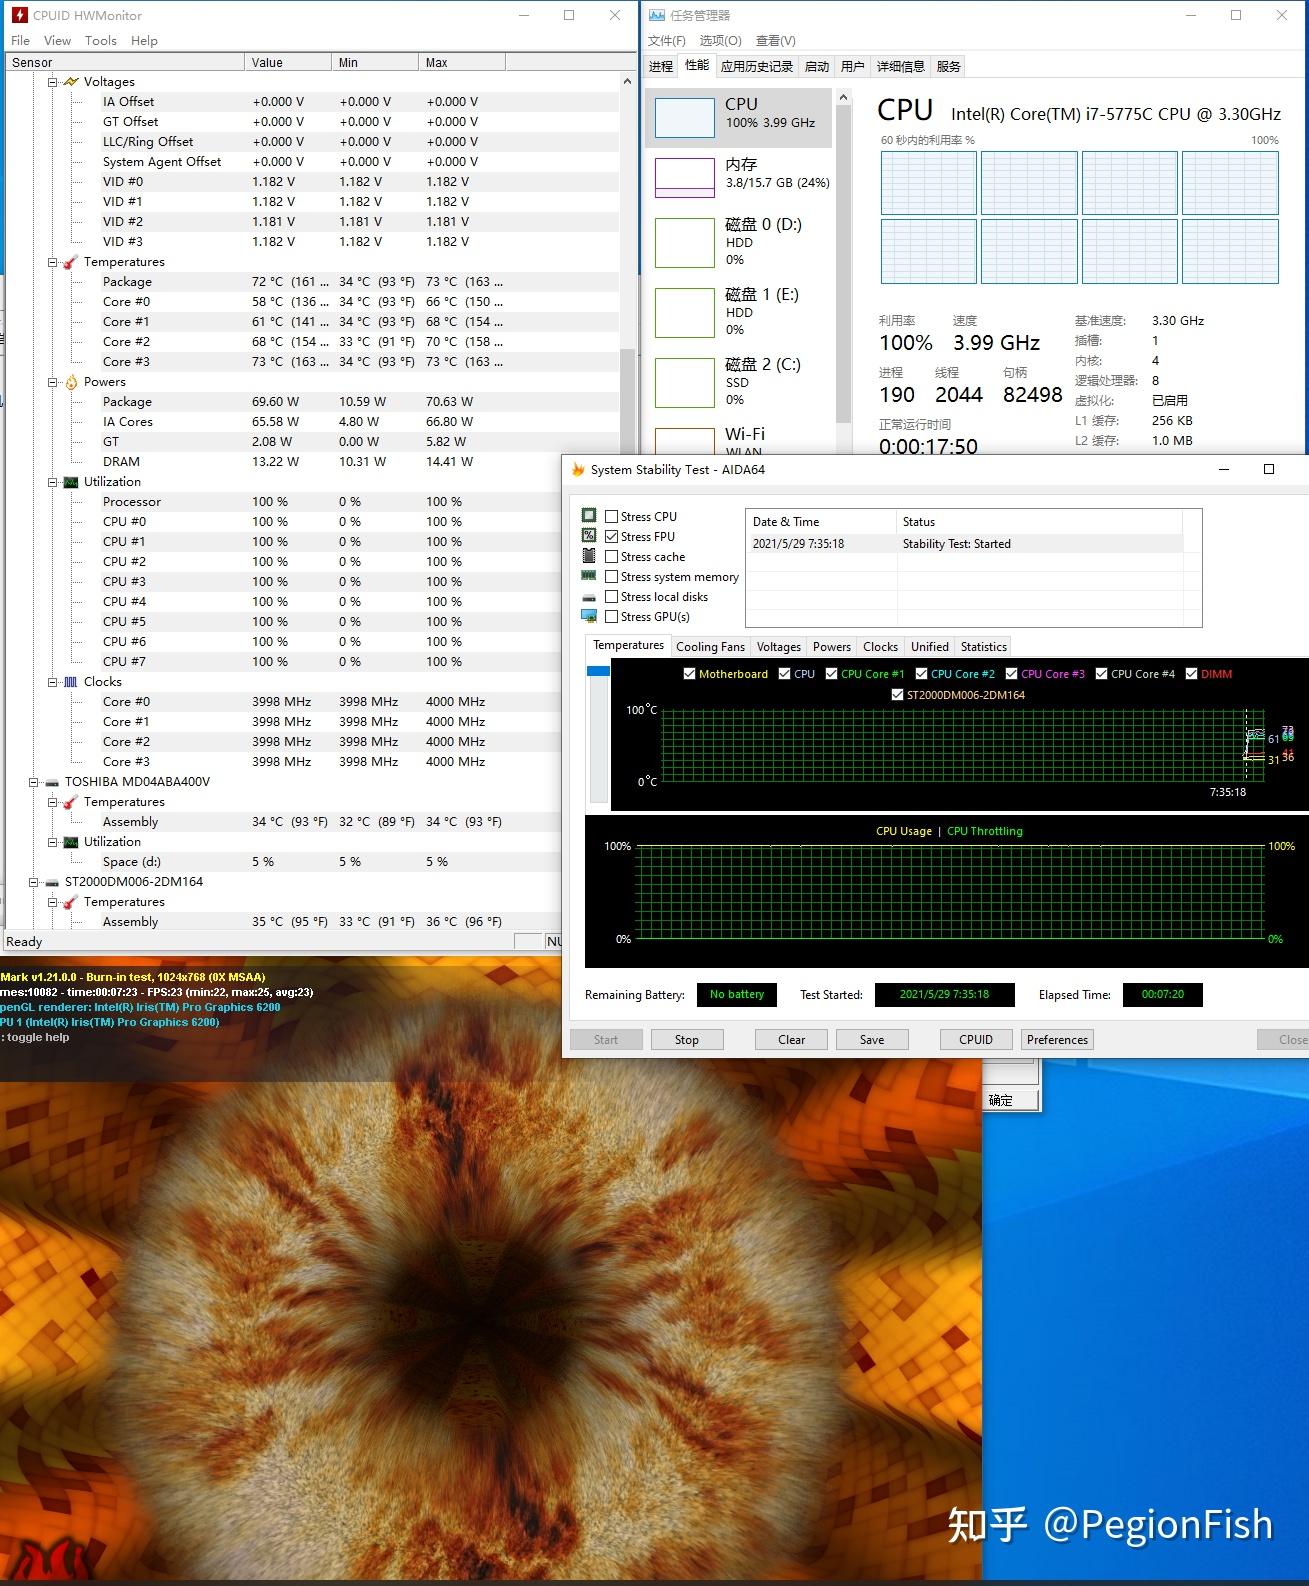This screenshot has height=1586, width=1309.
Task: Collapse the CPU Utilization node above Processor
Action: (53, 482)
